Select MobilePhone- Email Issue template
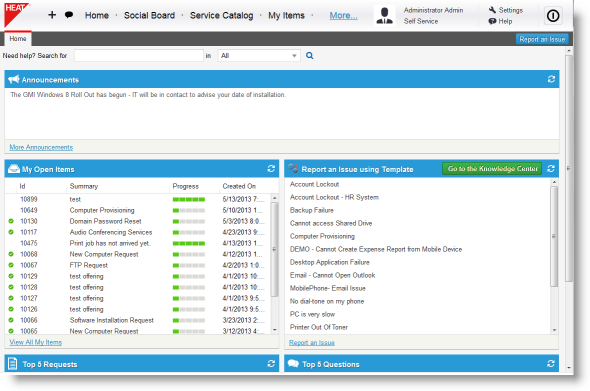The image size is (590, 391). pyautogui.click(x=327, y=288)
